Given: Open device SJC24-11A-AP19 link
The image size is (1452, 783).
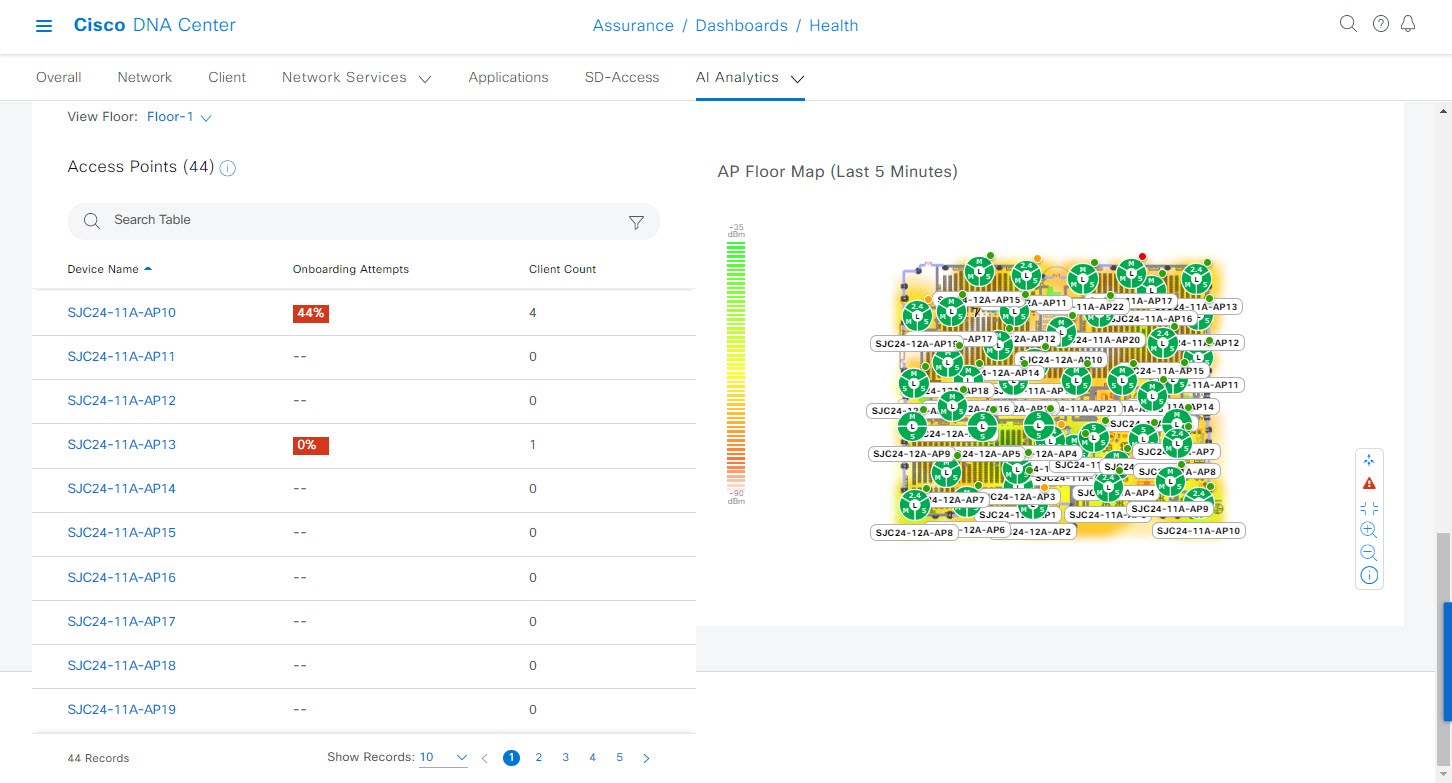Looking at the screenshot, I should tap(121, 709).
